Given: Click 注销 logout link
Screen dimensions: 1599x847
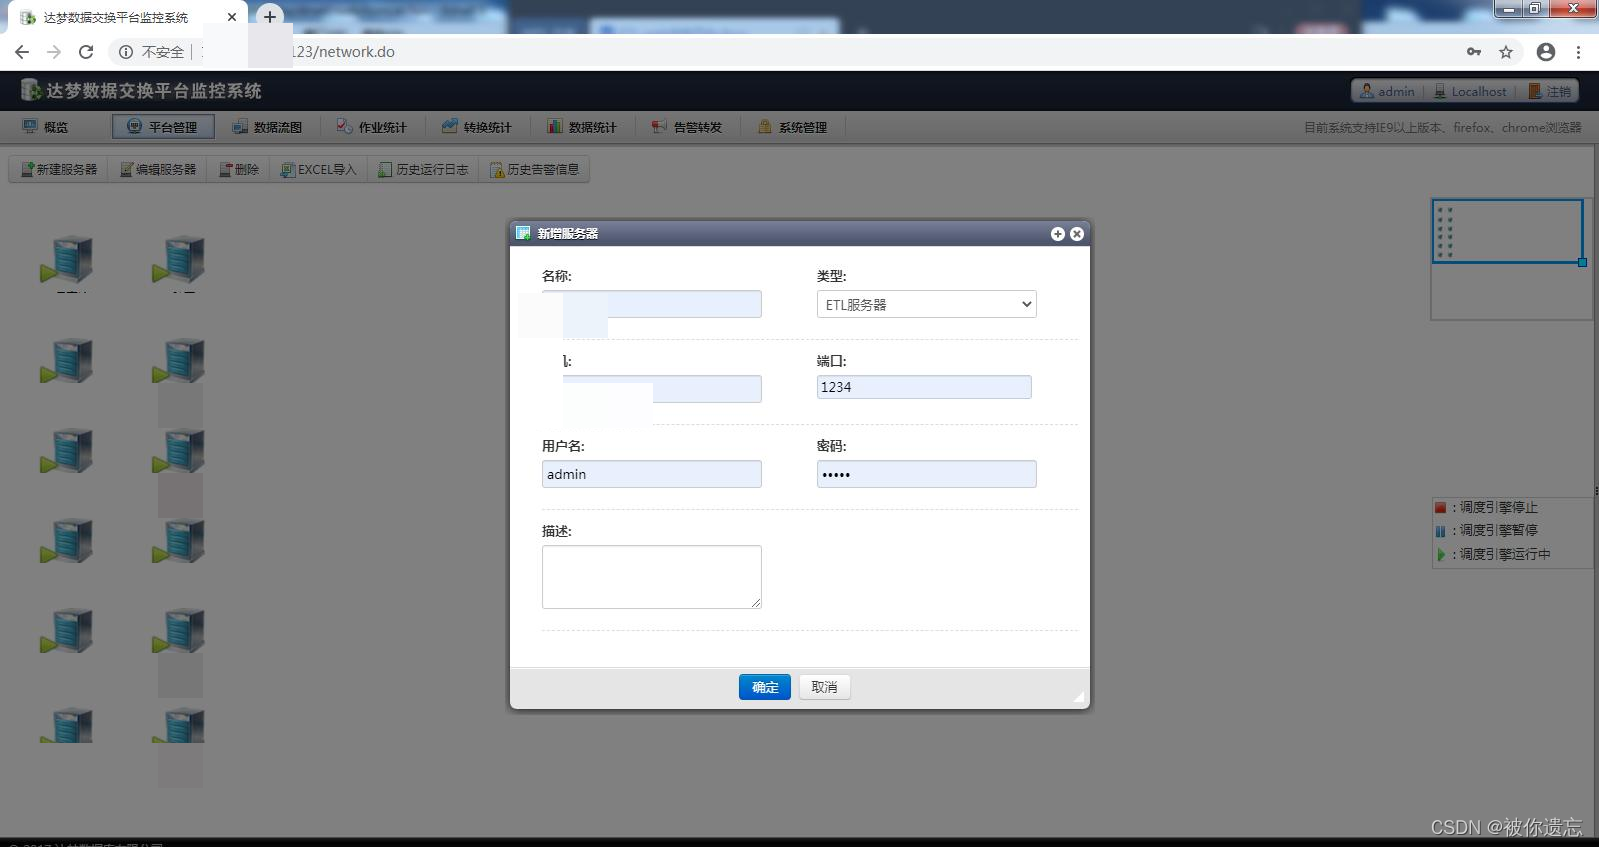Looking at the screenshot, I should 1549,91.
